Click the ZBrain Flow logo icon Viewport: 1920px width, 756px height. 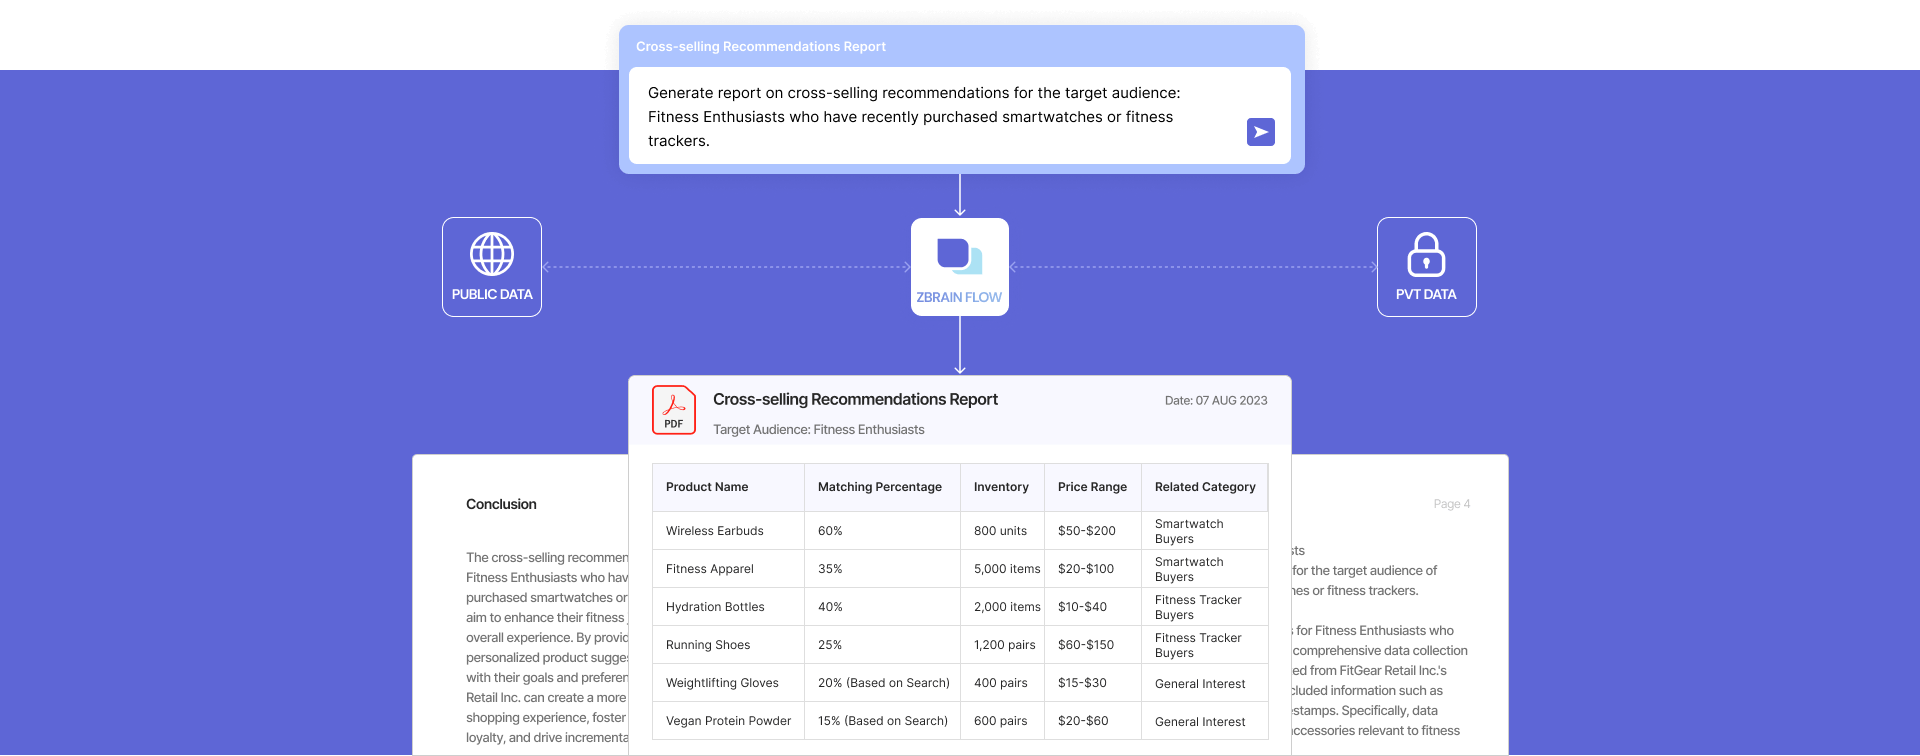[960, 256]
